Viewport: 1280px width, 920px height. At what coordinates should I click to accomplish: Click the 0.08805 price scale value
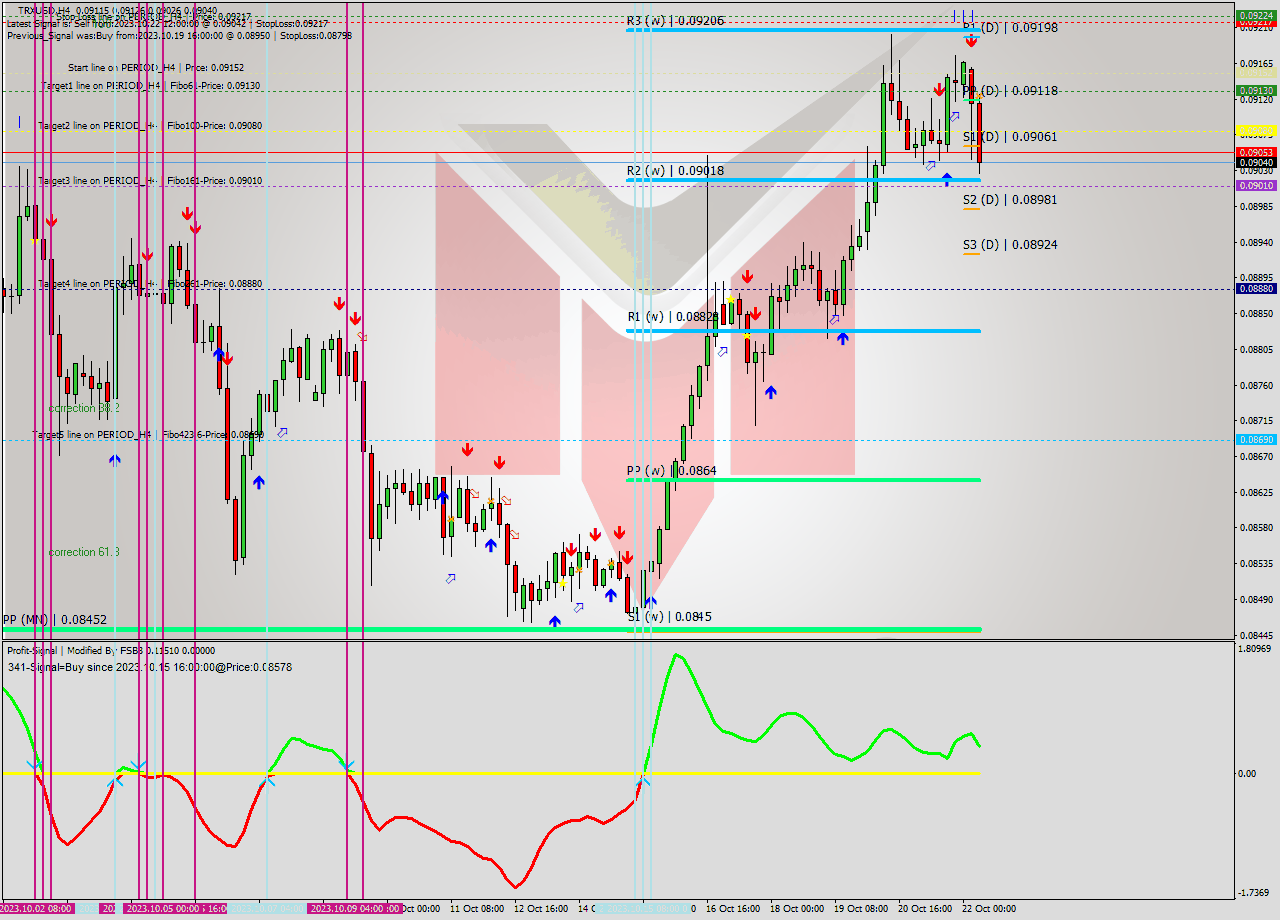[x=1257, y=349]
